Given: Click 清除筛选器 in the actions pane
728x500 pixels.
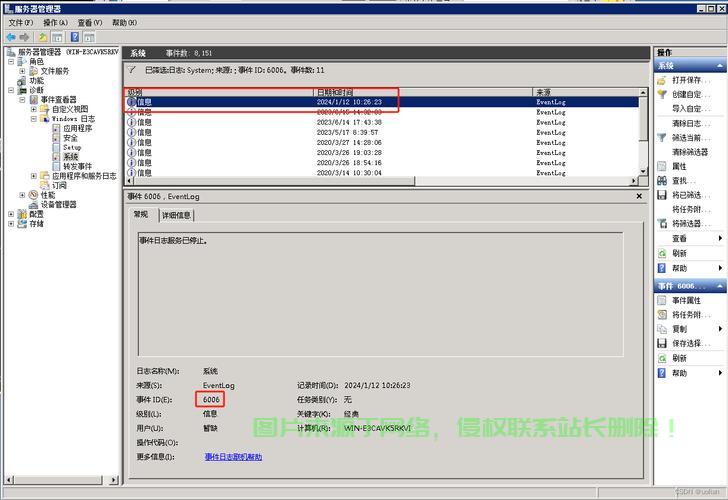Looking at the screenshot, I should pyautogui.click(x=690, y=152).
